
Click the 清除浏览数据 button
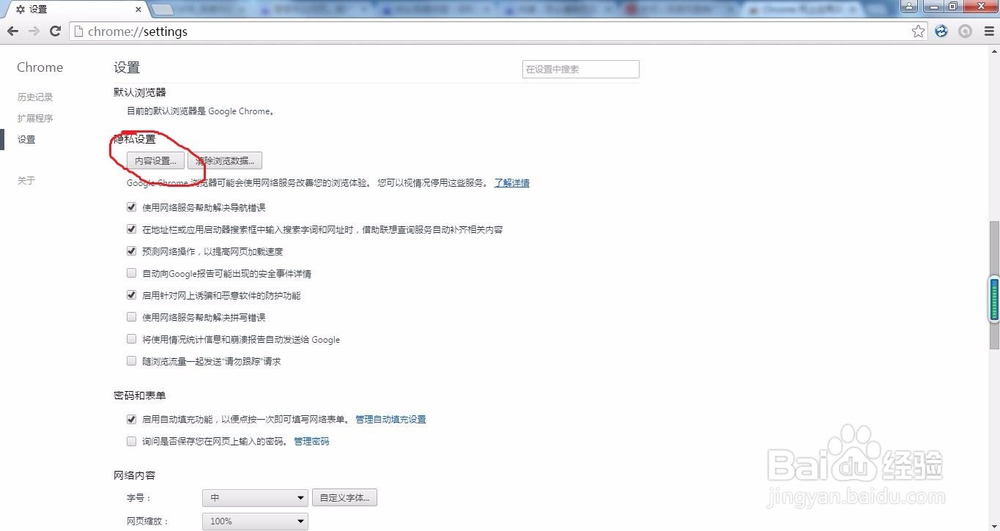tap(225, 161)
